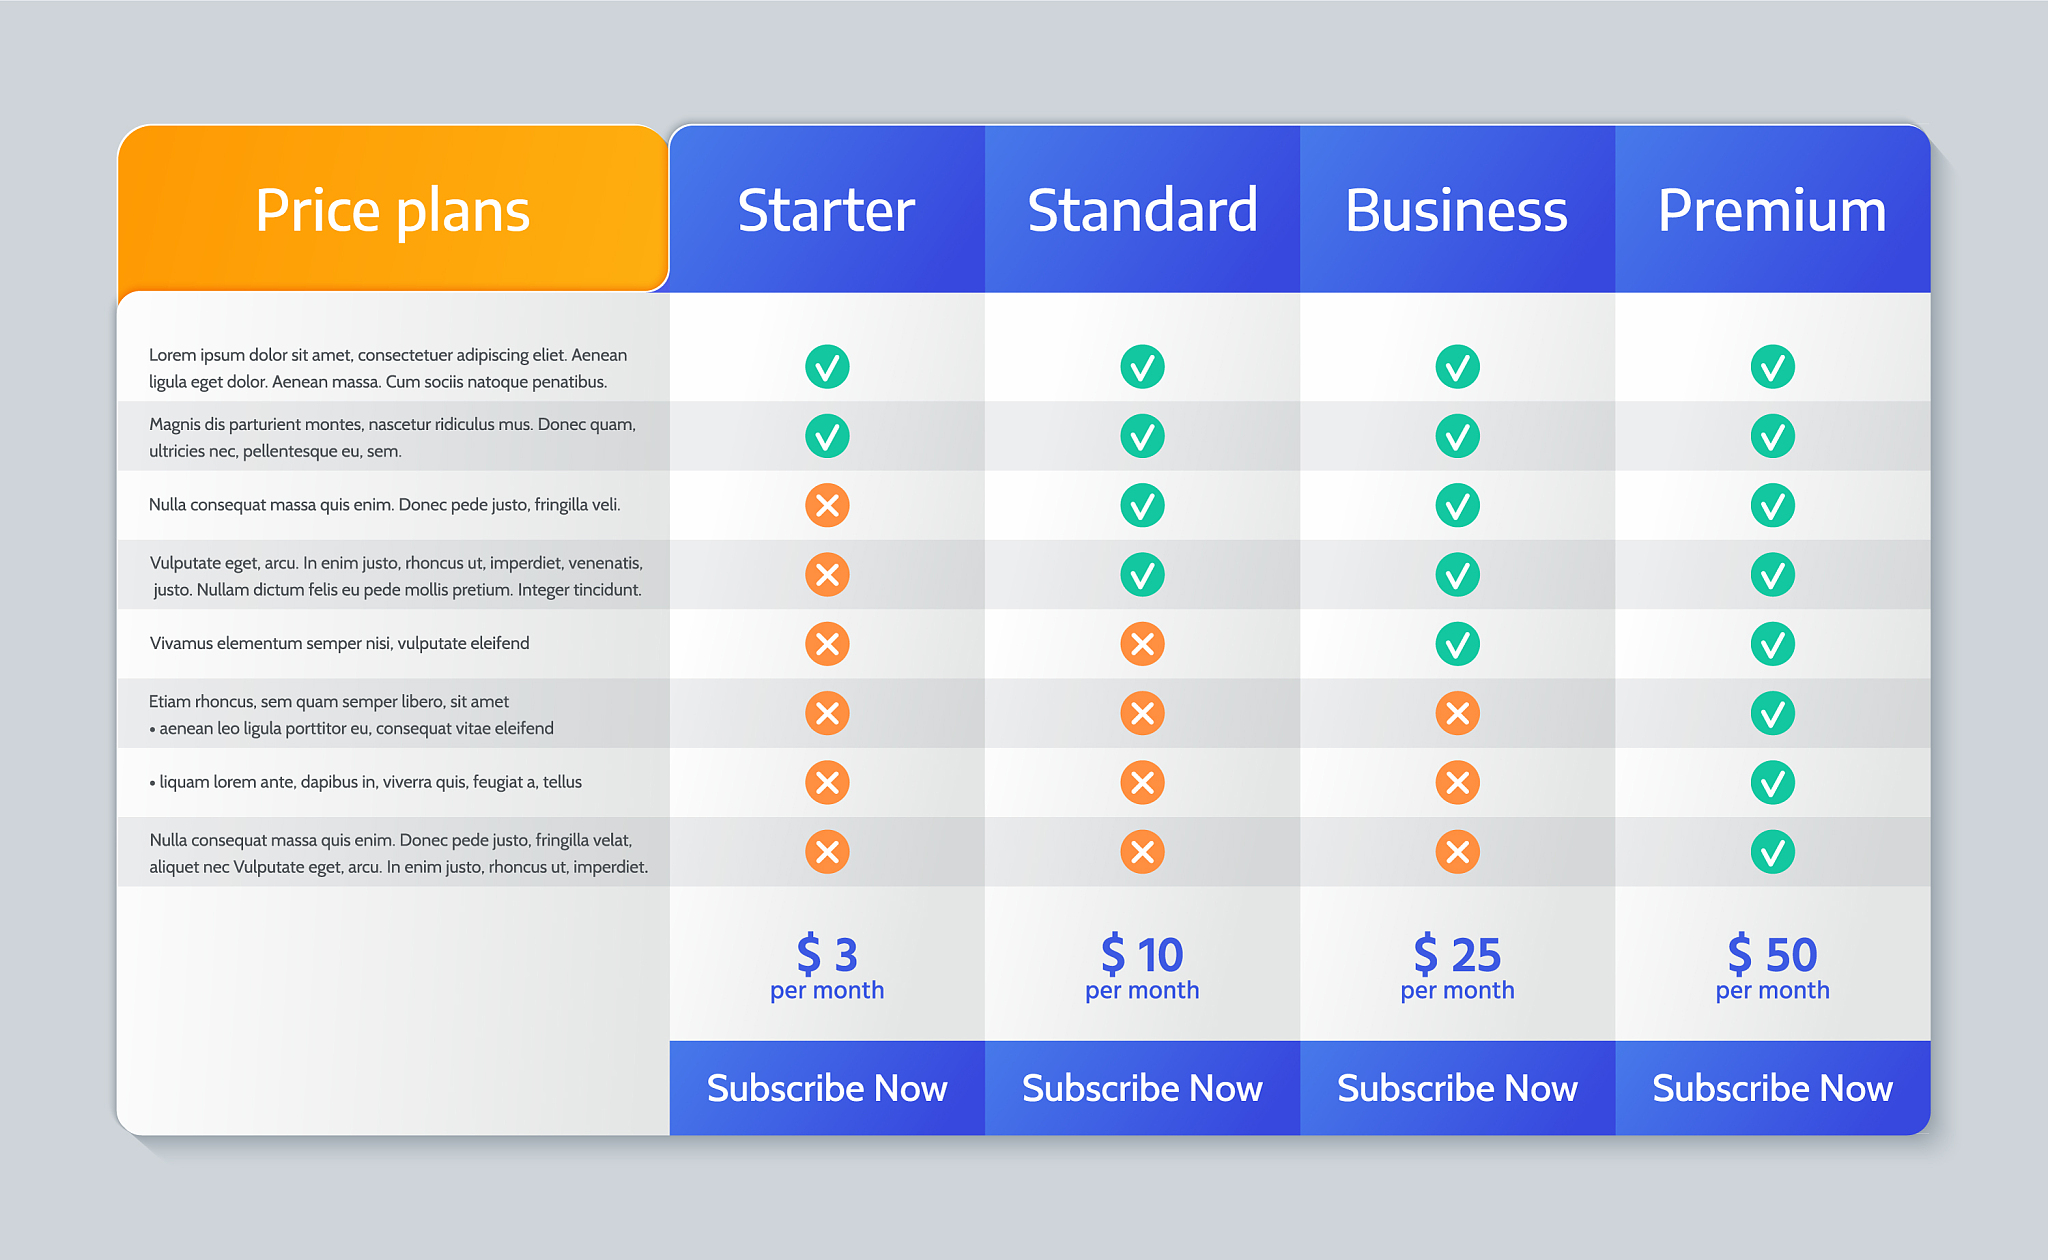Click Business's green check in Vivamus elementum row

(x=1457, y=644)
